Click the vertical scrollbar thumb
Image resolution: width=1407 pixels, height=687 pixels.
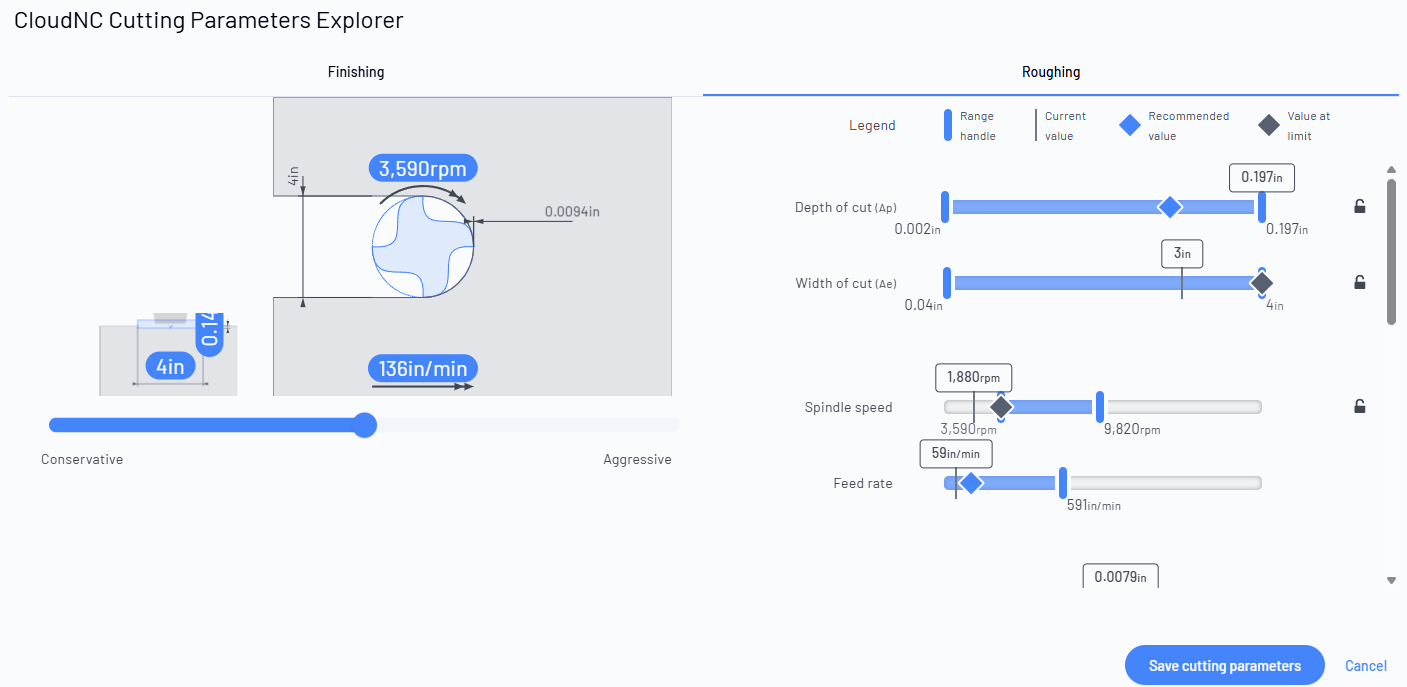pos(1391,252)
